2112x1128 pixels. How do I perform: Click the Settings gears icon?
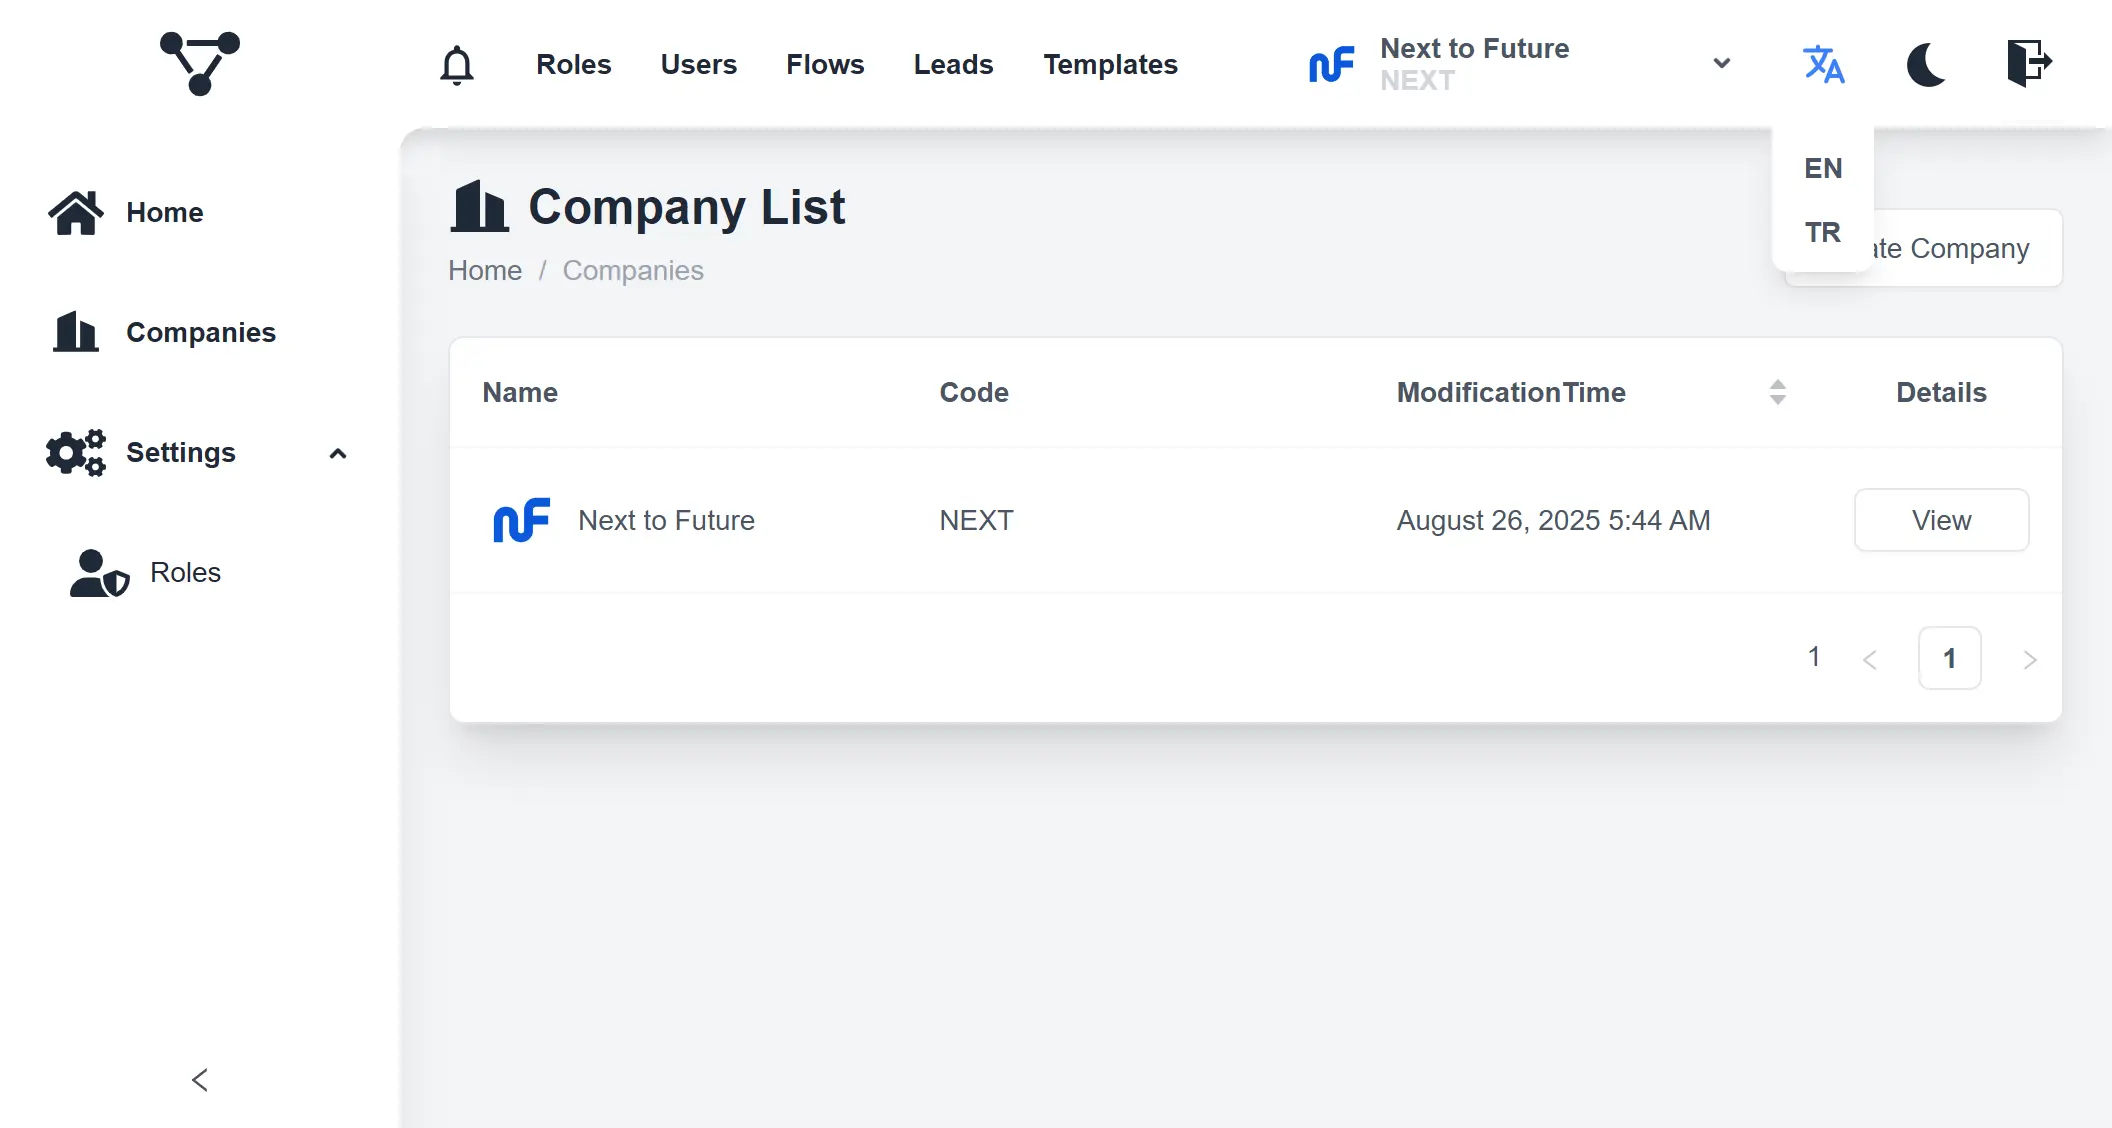pos(76,453)
